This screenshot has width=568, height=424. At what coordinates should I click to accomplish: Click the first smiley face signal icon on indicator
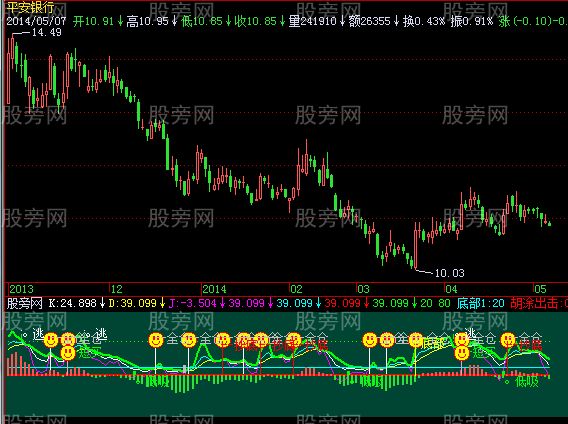click(51, 341)
